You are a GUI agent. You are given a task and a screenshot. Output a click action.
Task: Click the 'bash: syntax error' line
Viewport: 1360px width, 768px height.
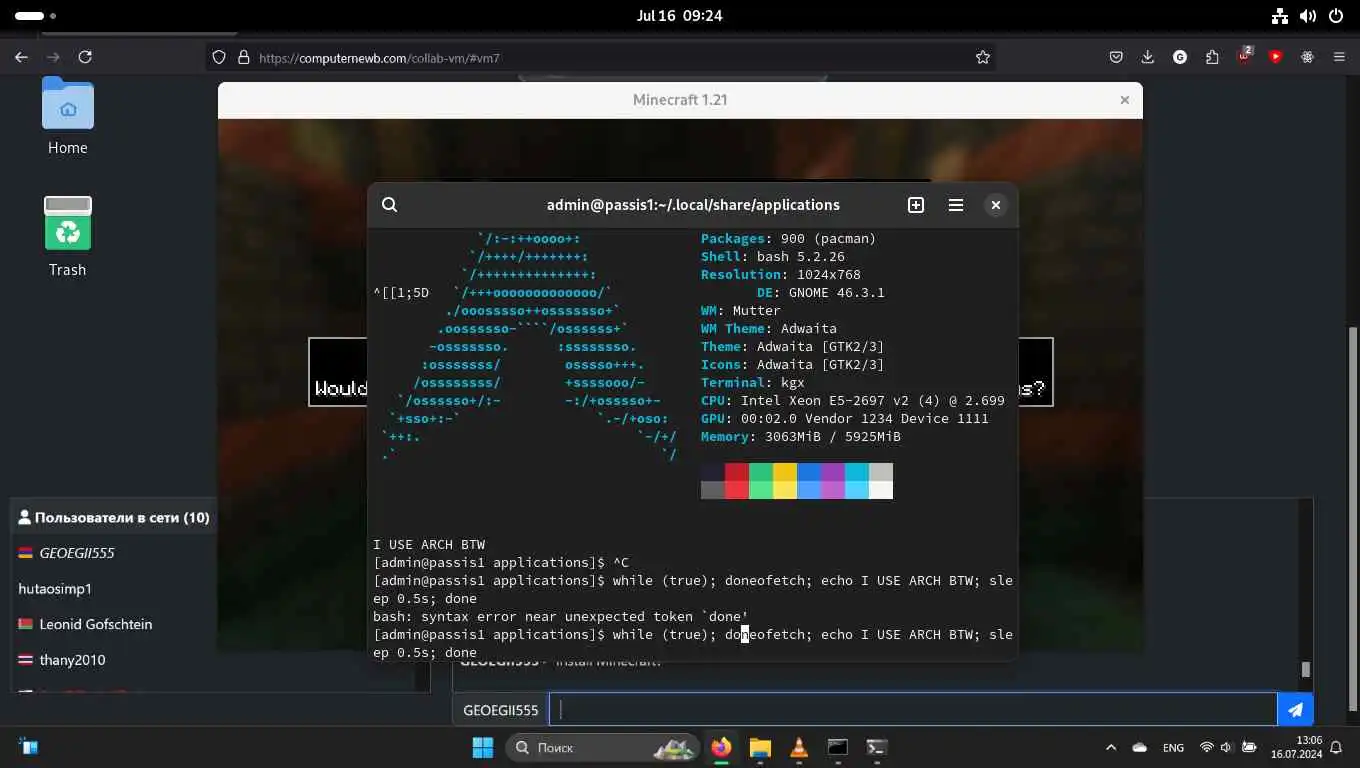click(561, 617)
